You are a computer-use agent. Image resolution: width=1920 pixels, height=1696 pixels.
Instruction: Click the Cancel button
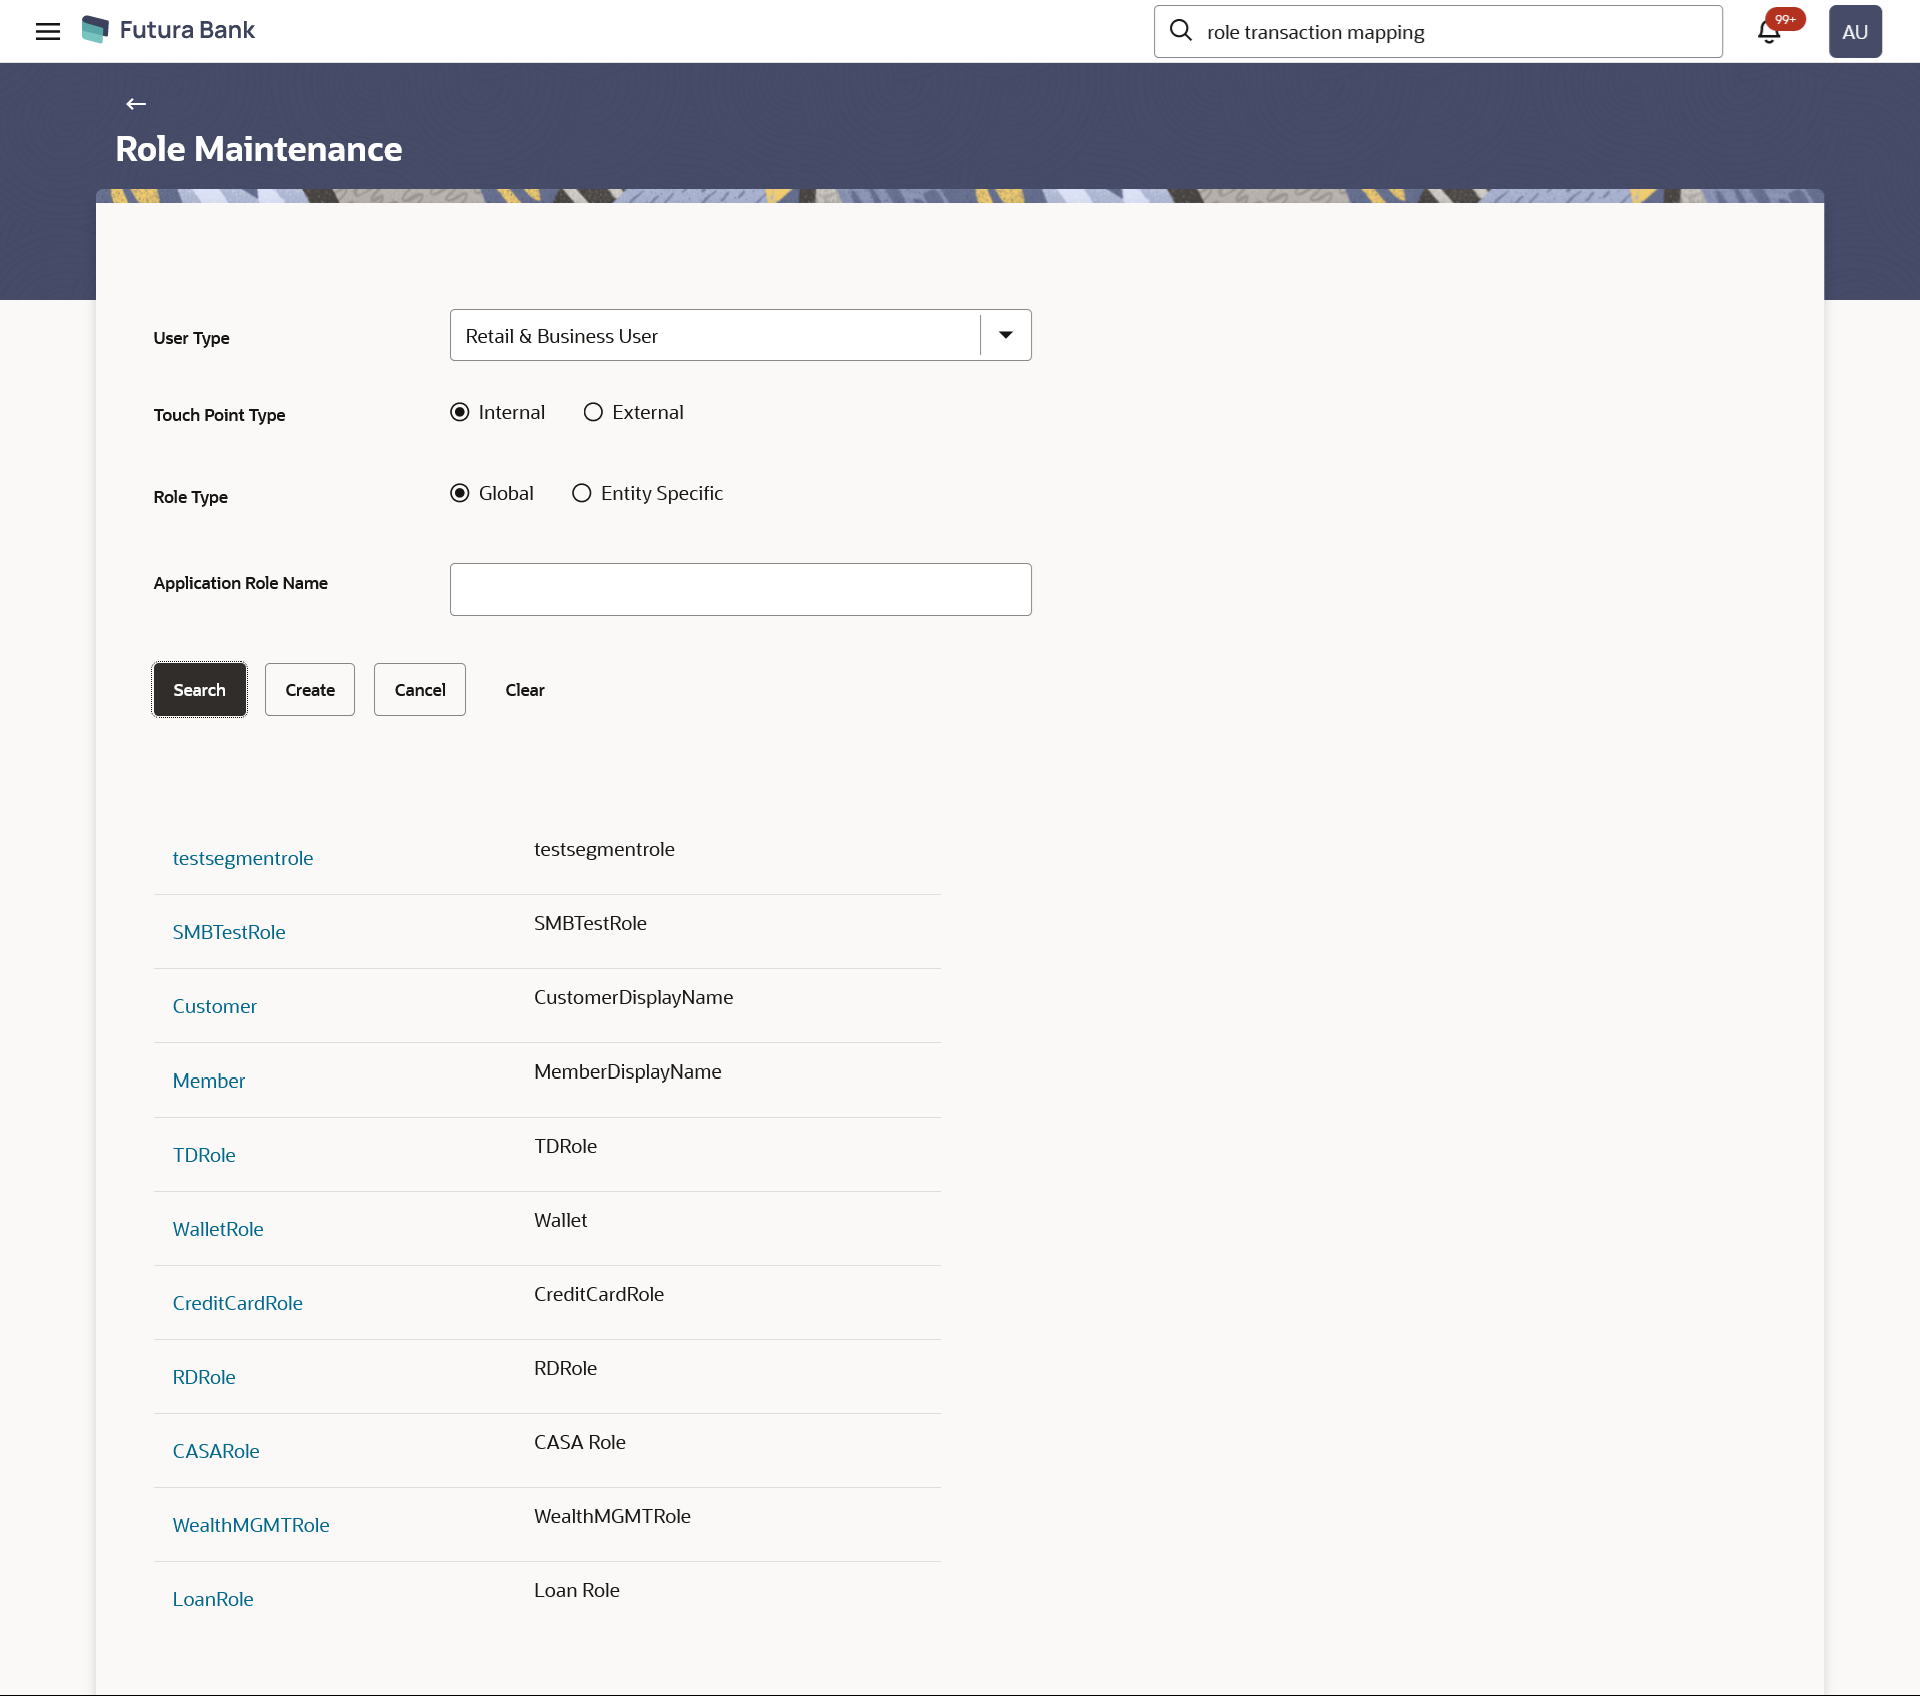click(420, 690)
